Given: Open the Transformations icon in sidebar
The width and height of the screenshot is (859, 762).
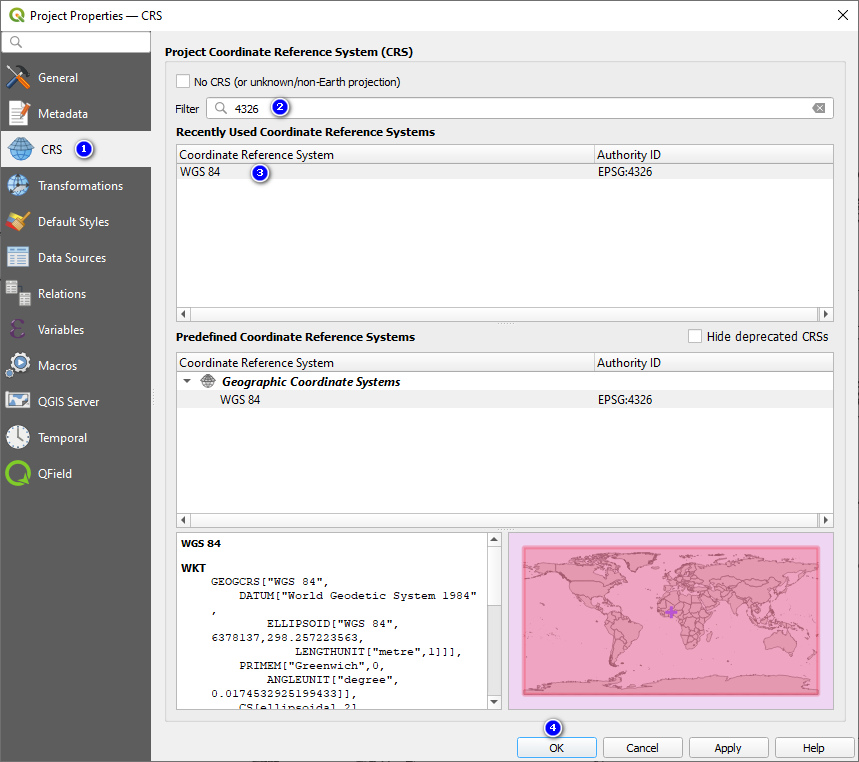Looking at the screenshot, I should 18,185.
